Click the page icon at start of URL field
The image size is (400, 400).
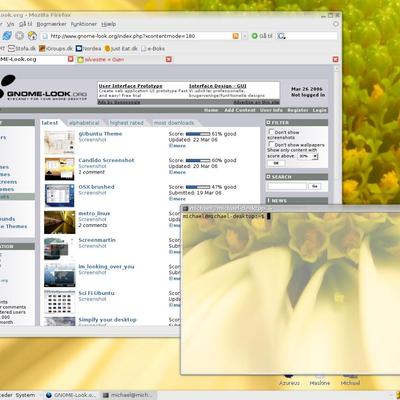tap(45, 36)
